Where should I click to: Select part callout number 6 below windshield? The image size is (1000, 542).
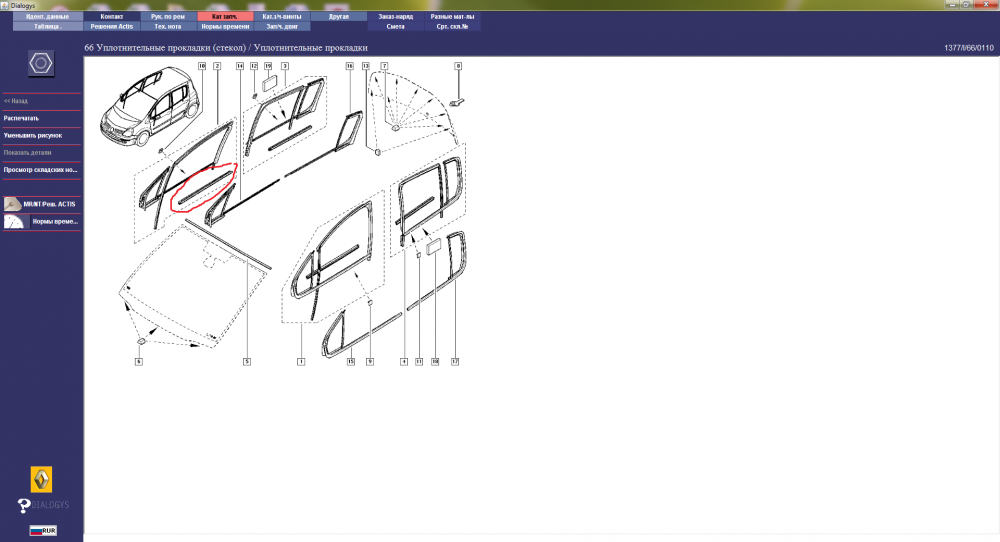click(x=138, y=362)
